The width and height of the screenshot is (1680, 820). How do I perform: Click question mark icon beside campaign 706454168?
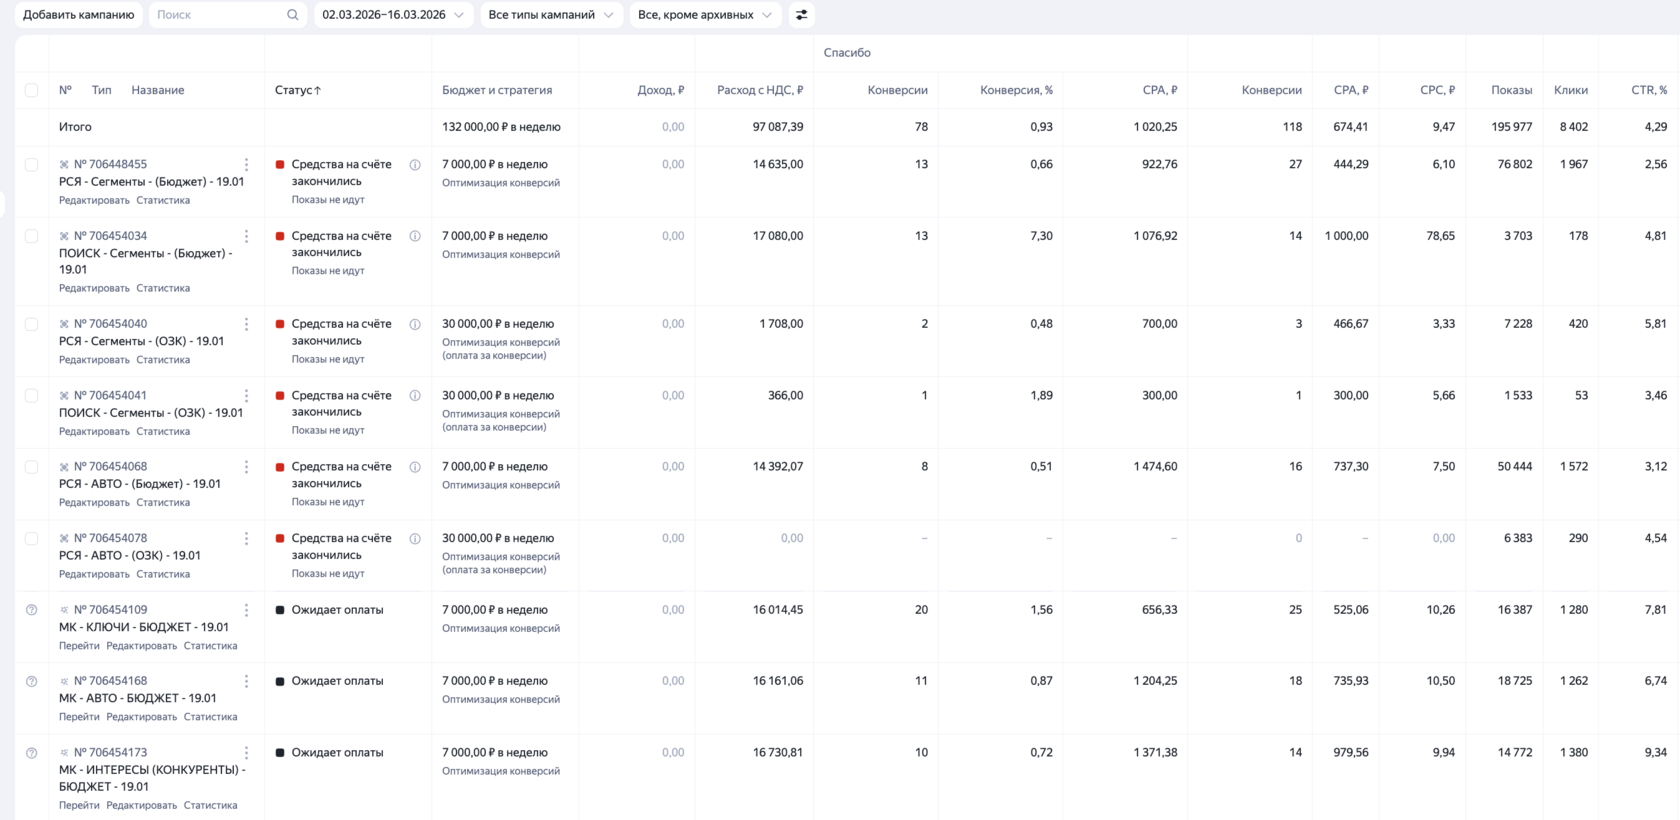coord(31,681)
